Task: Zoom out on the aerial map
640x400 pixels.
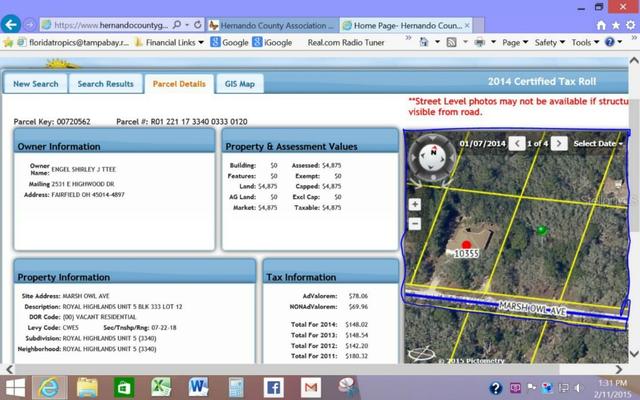Action: point(415,223)
